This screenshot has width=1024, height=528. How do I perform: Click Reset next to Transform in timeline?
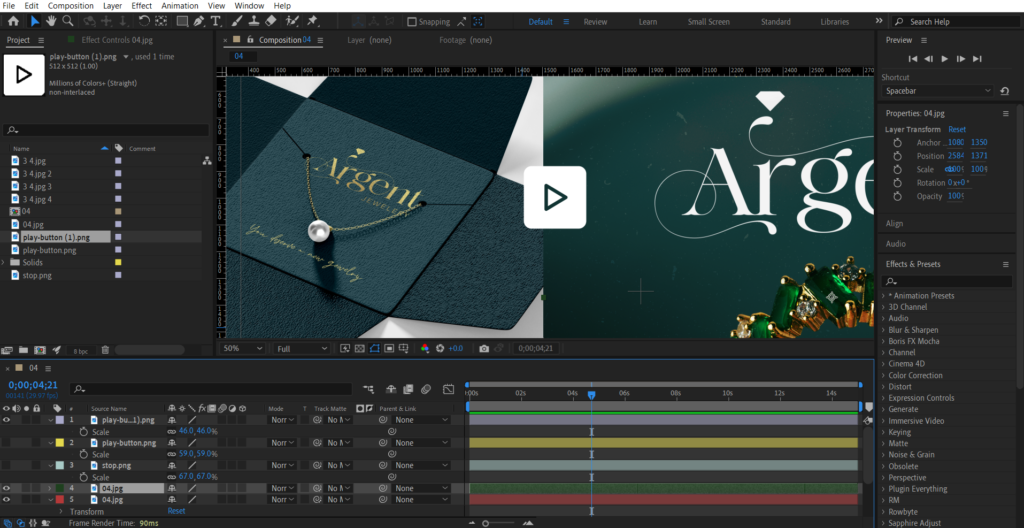[176, 511]
